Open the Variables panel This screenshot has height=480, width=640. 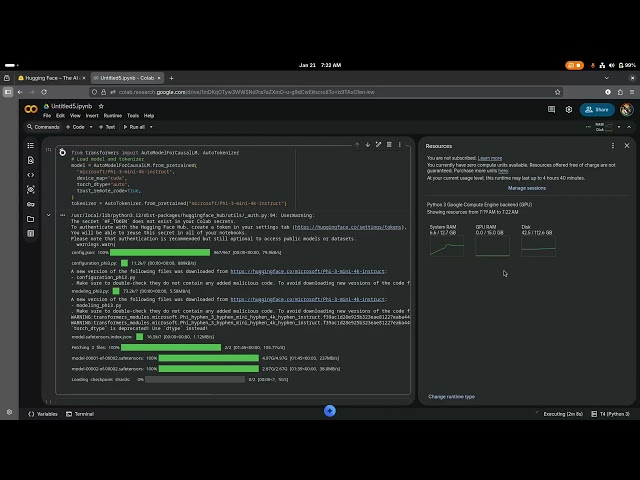(x=43, y=414)
